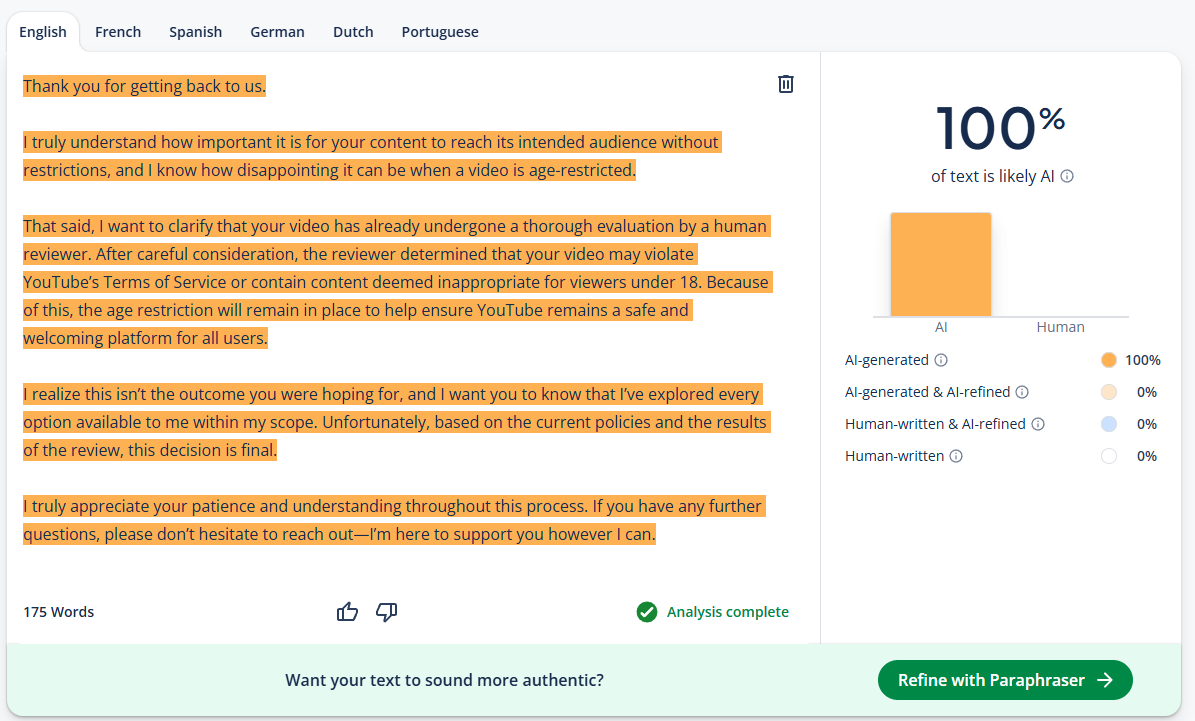Open info icon next to AI-generated
This screenshot has height=721, width=1195.
click(941, 360)
